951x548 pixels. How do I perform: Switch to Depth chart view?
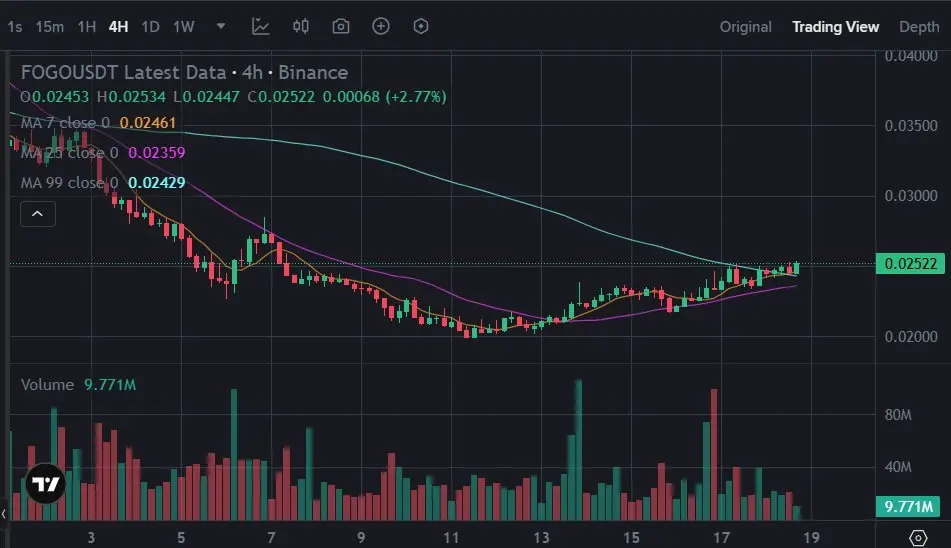click(x=919, y=27)
